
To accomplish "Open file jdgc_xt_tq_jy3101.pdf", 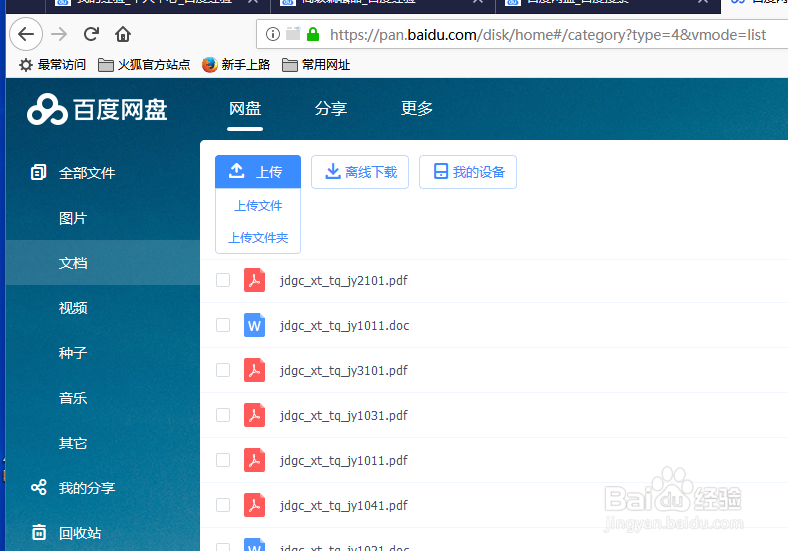I will (x=344, y=371).
